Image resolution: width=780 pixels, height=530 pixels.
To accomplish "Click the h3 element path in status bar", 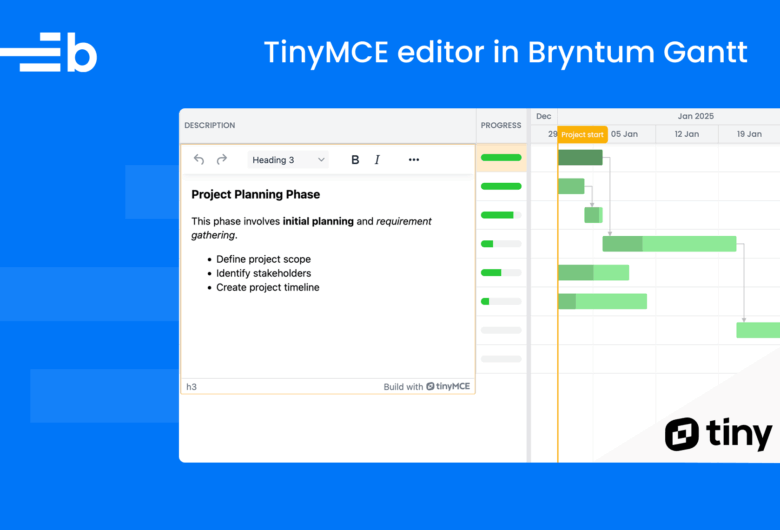I will point(192,387).
